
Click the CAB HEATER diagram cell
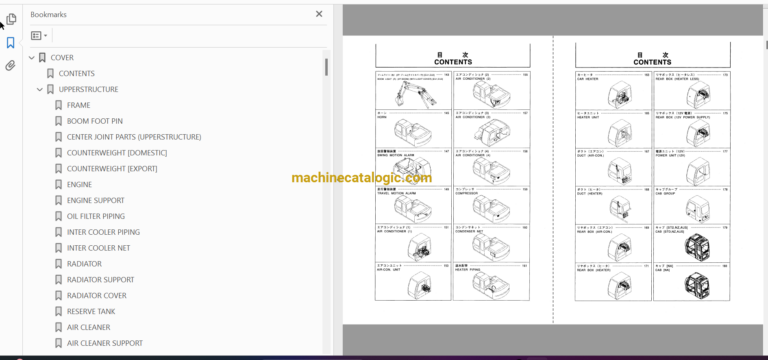(x=614, y=91)
